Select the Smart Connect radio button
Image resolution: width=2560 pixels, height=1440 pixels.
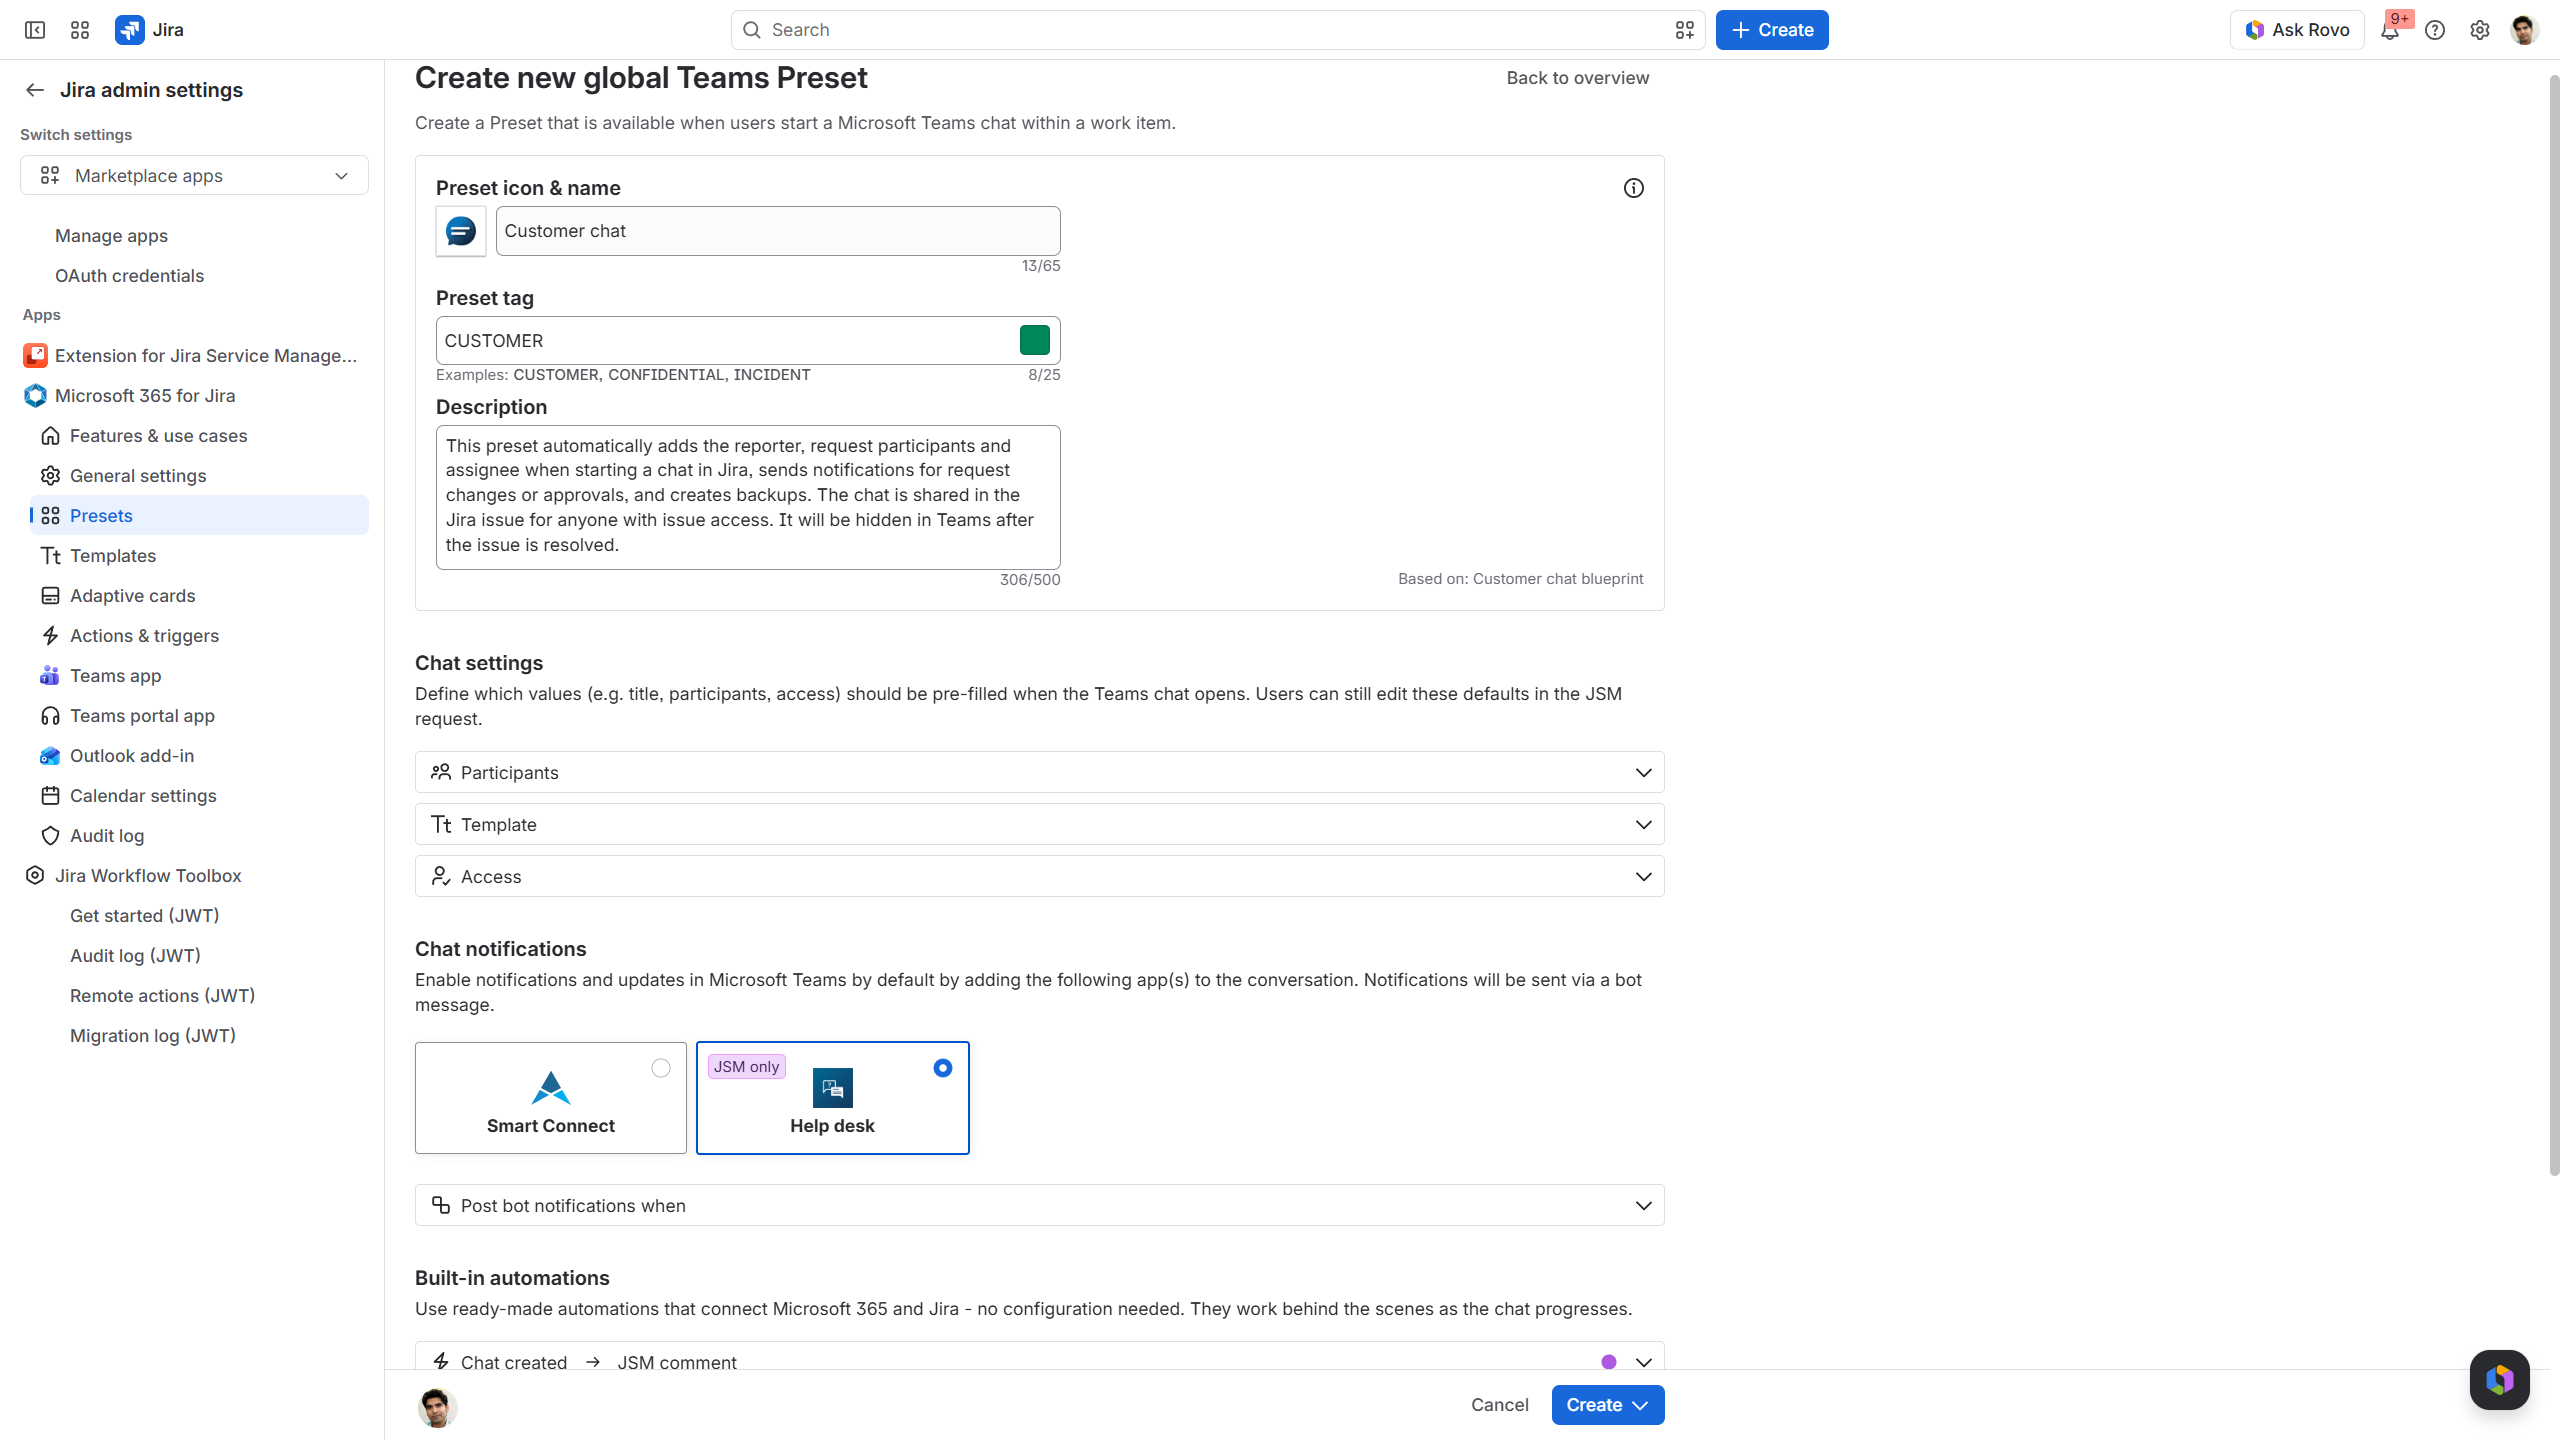click(661, 1068)
